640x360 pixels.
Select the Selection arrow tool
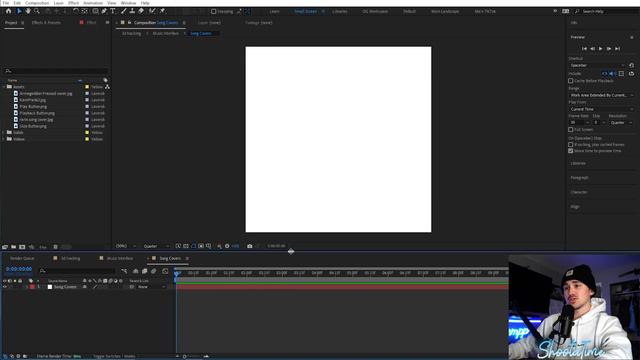(19, 11)
